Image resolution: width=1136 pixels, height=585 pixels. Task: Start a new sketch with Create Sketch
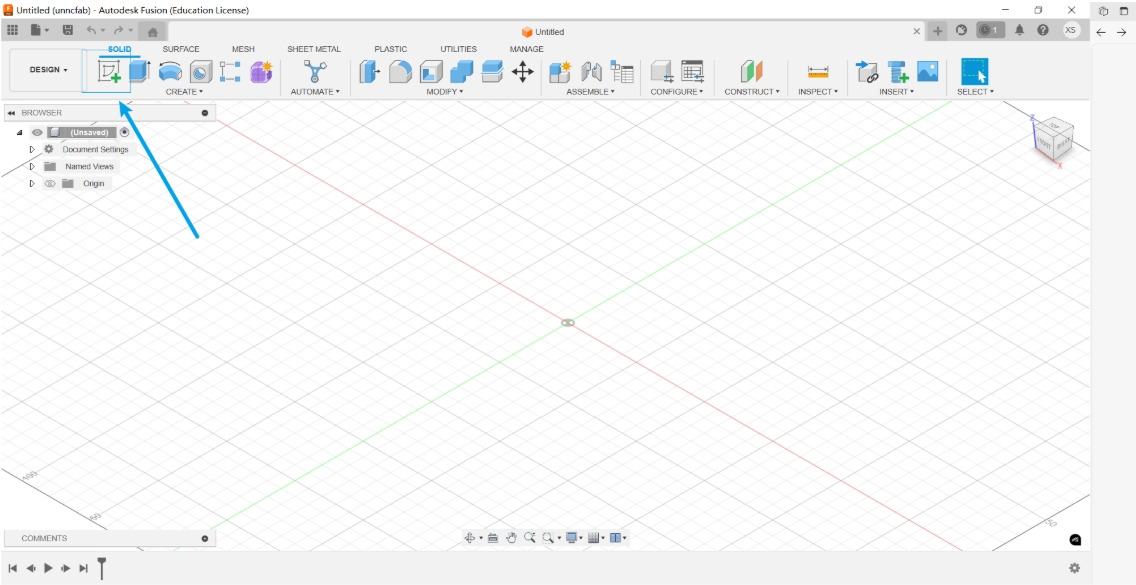click(109, 72)
